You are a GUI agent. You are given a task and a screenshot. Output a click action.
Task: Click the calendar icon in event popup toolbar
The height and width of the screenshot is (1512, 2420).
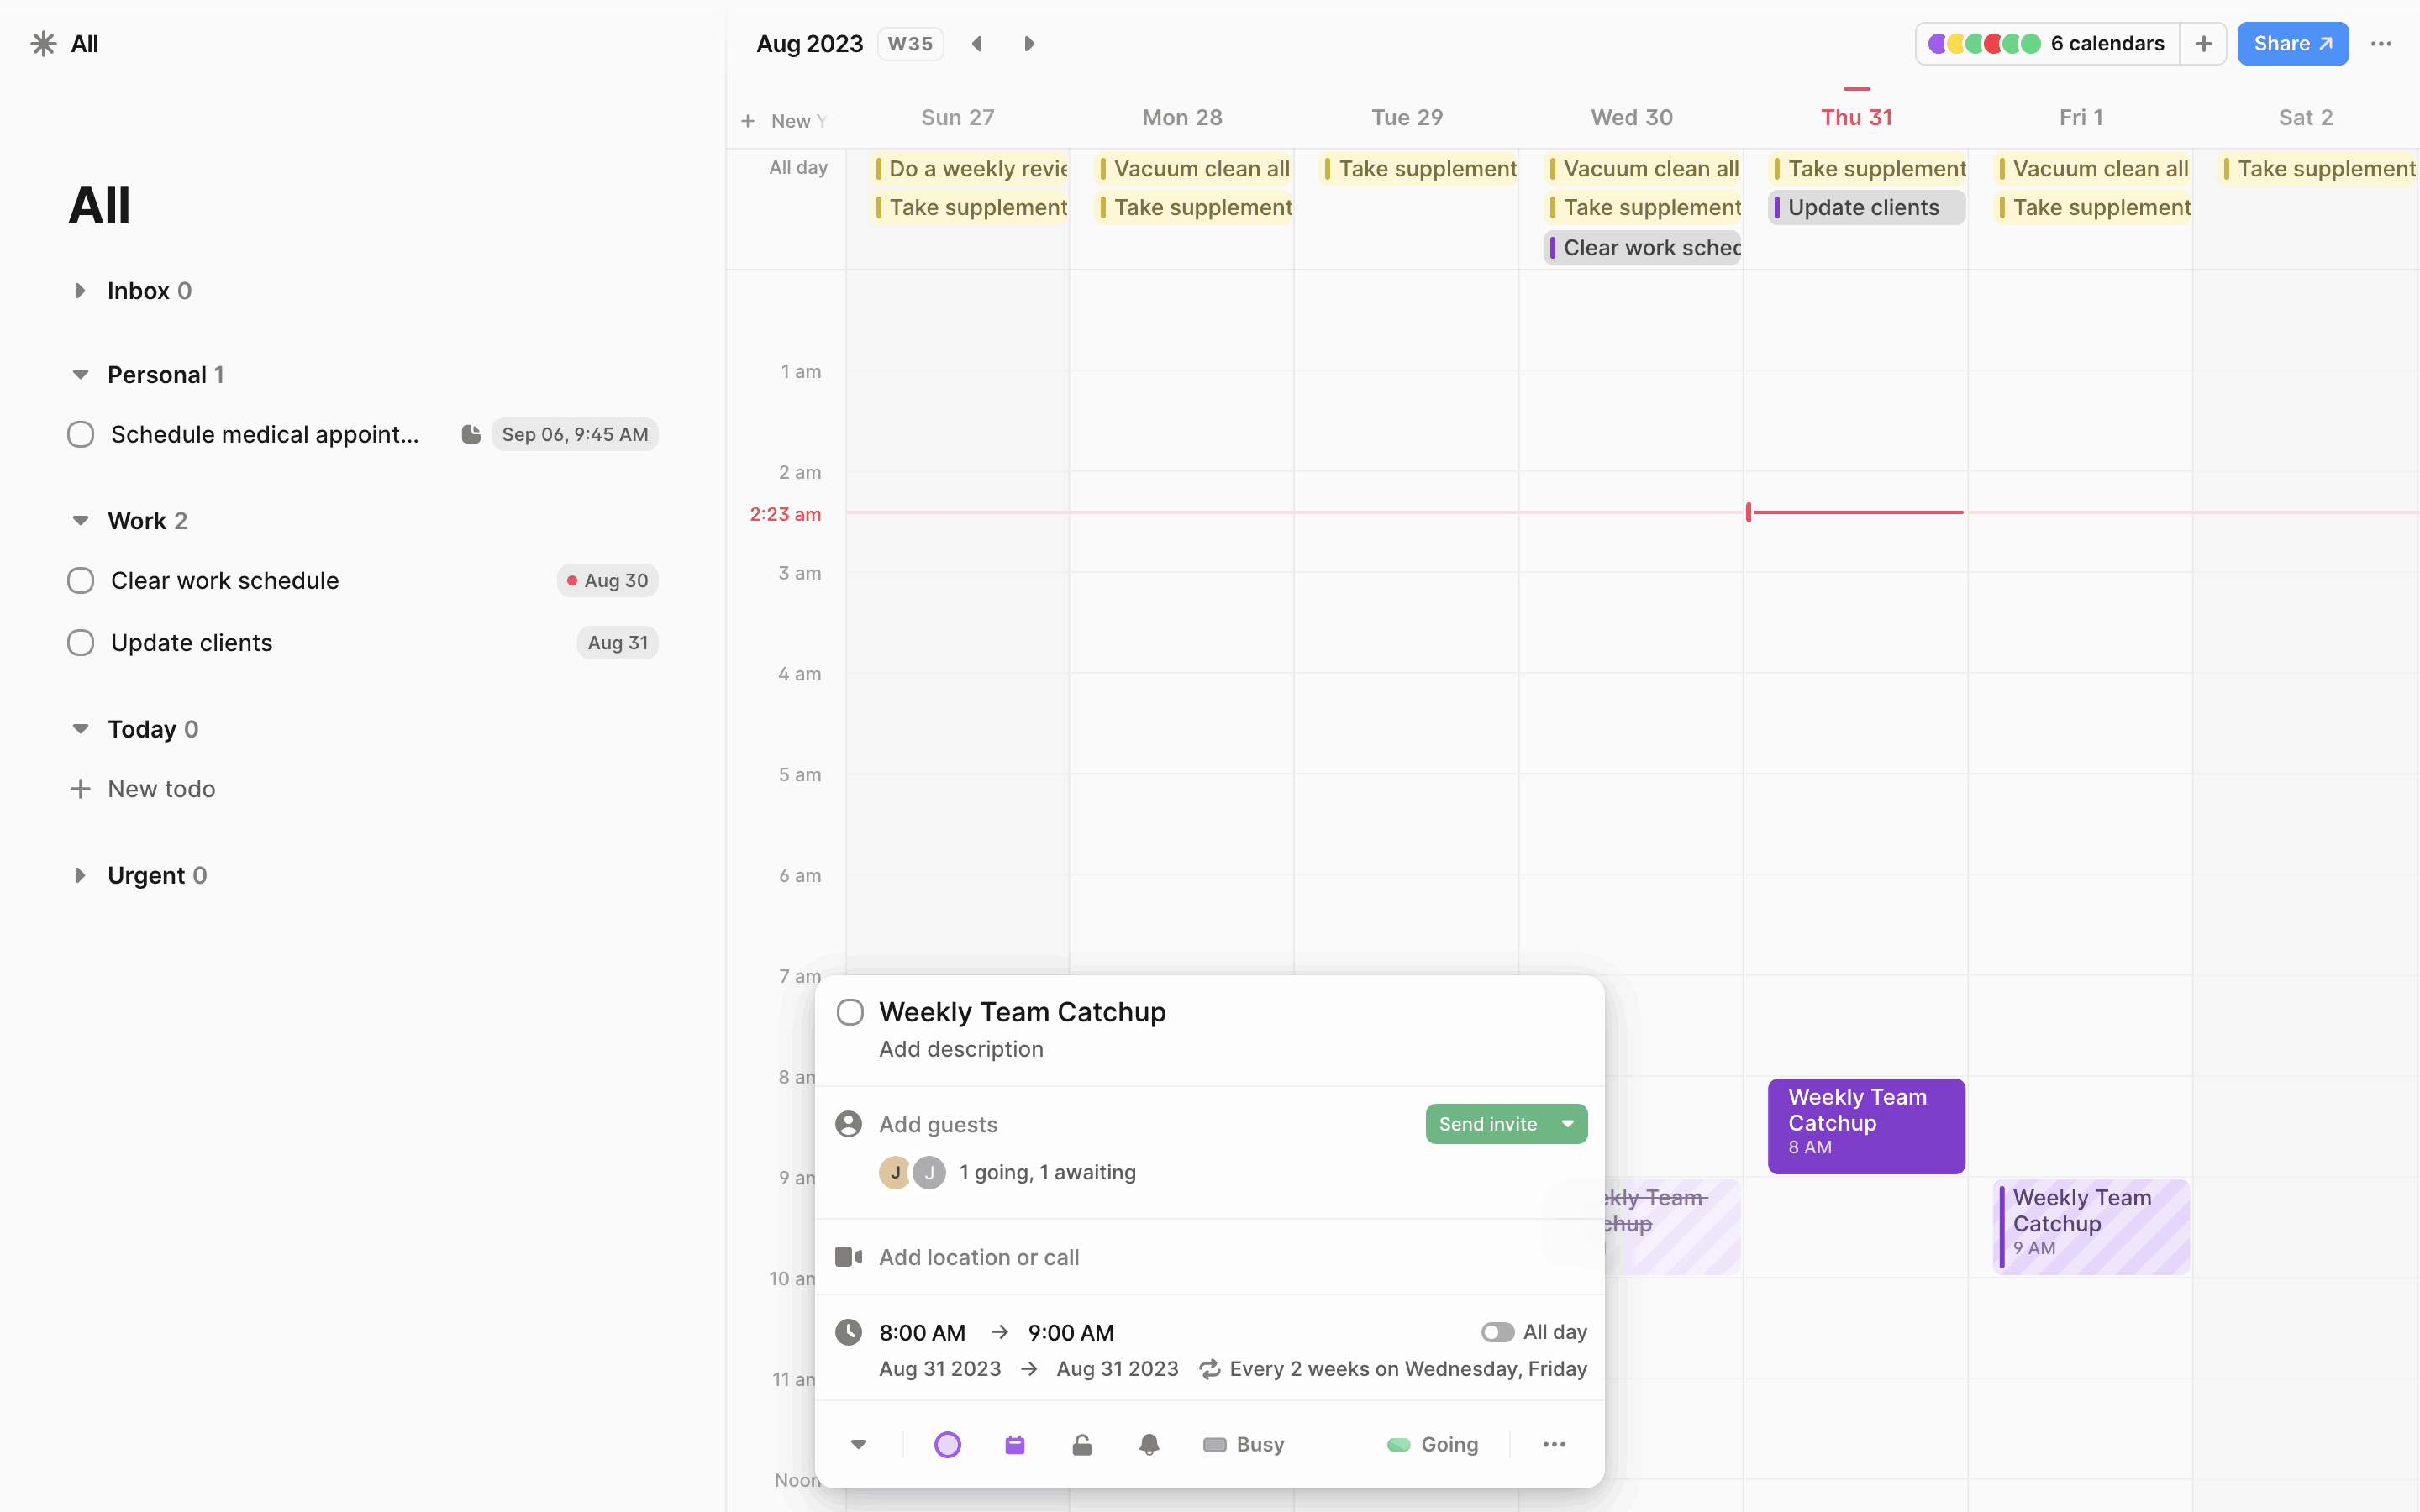[x=1014, y=1444]
